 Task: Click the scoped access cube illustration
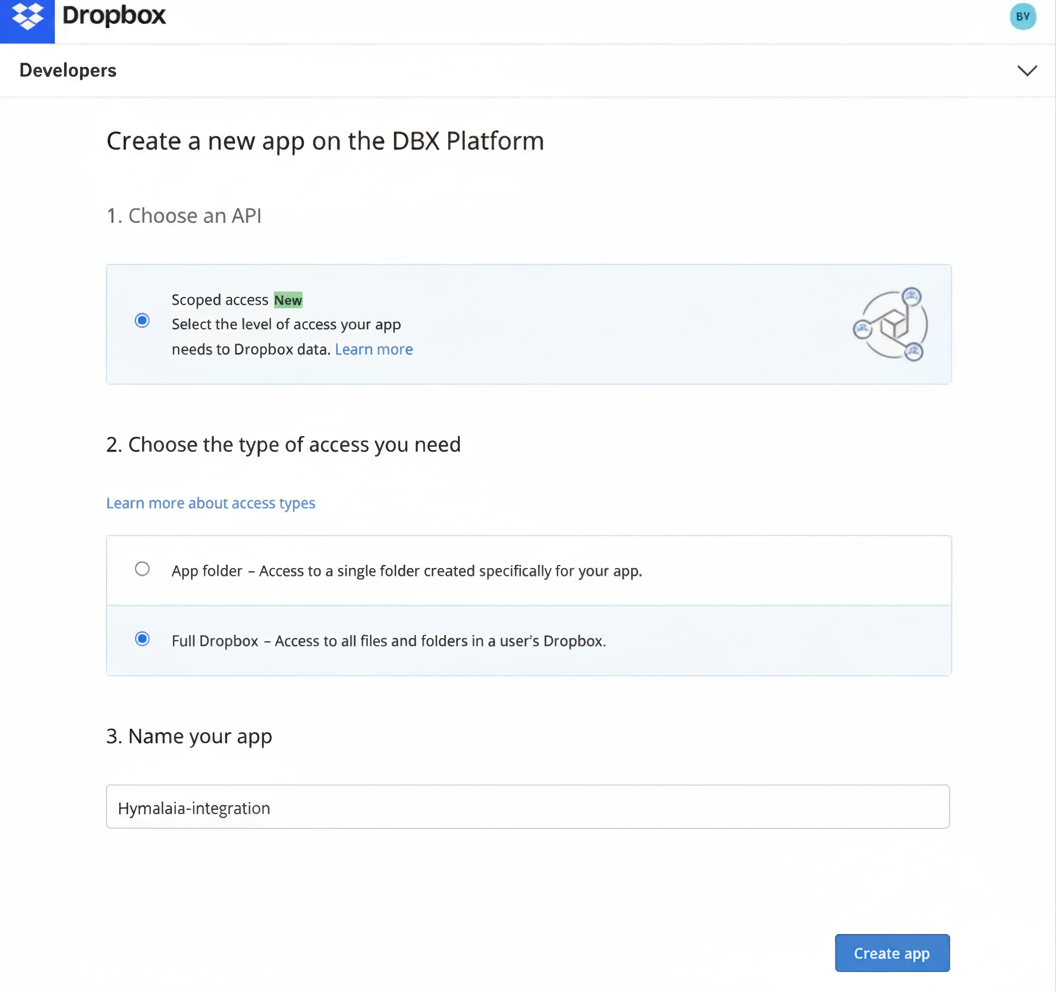tap(889, 324)
